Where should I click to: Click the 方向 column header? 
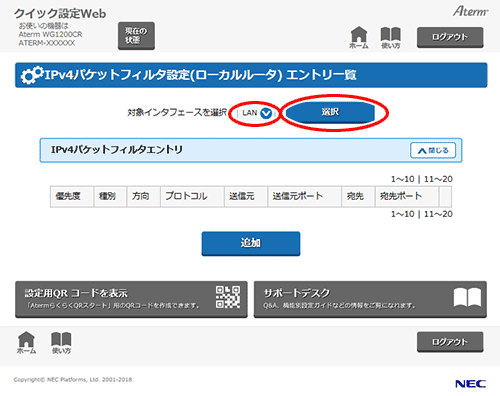tap(143, 196)
